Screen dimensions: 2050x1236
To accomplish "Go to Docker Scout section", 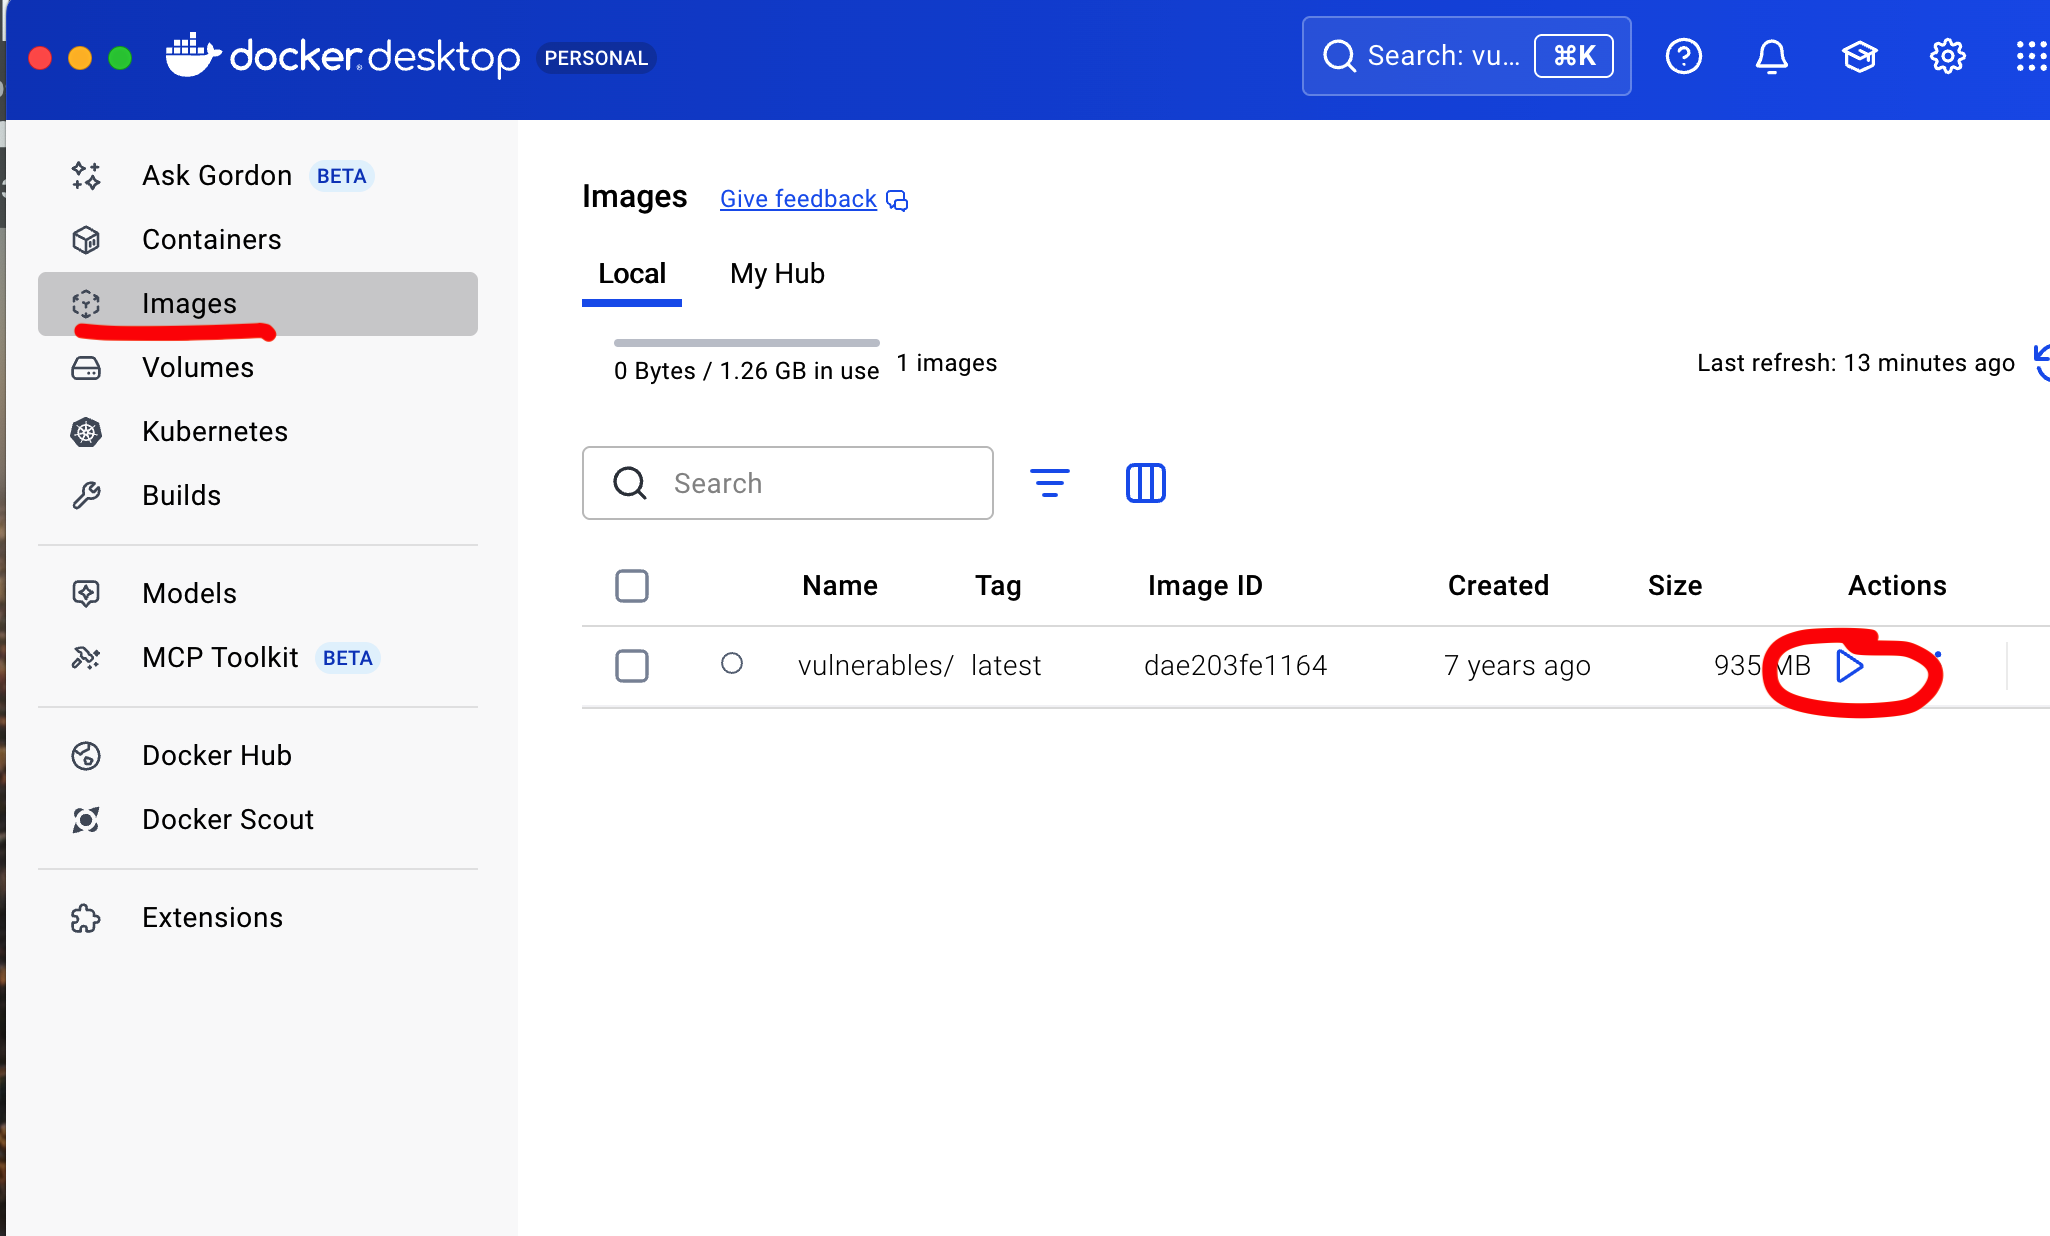I will coord(227,820).
